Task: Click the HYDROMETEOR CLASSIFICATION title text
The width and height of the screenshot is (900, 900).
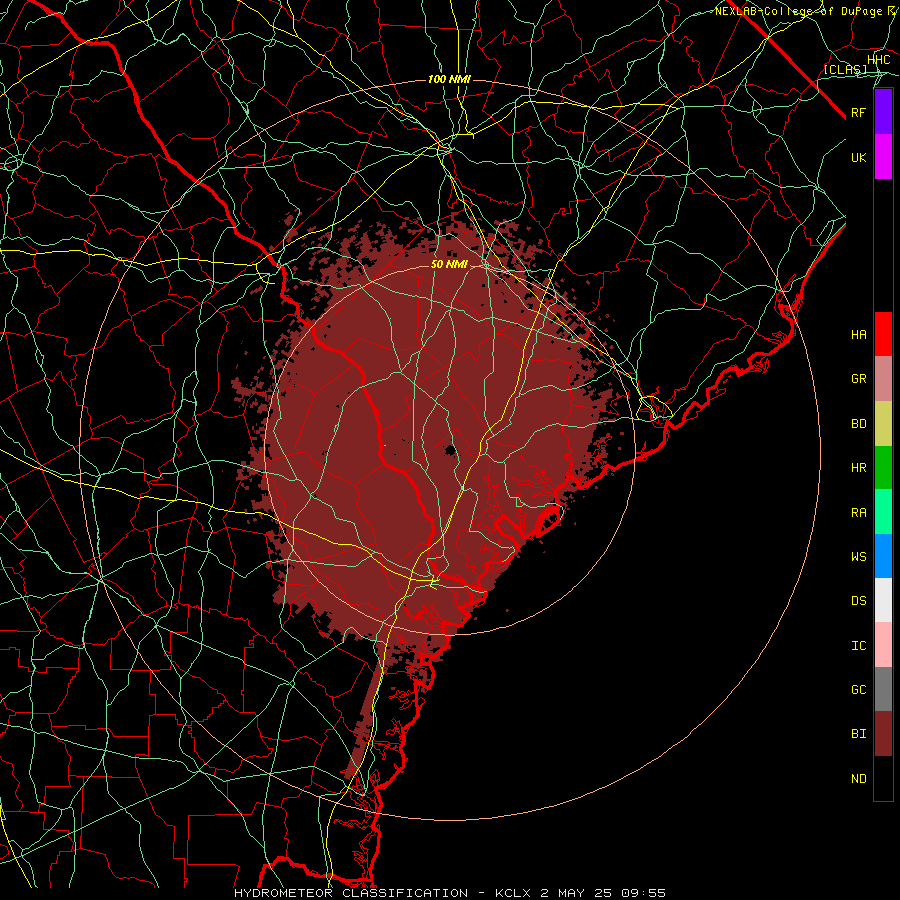Action: [351, 893]
